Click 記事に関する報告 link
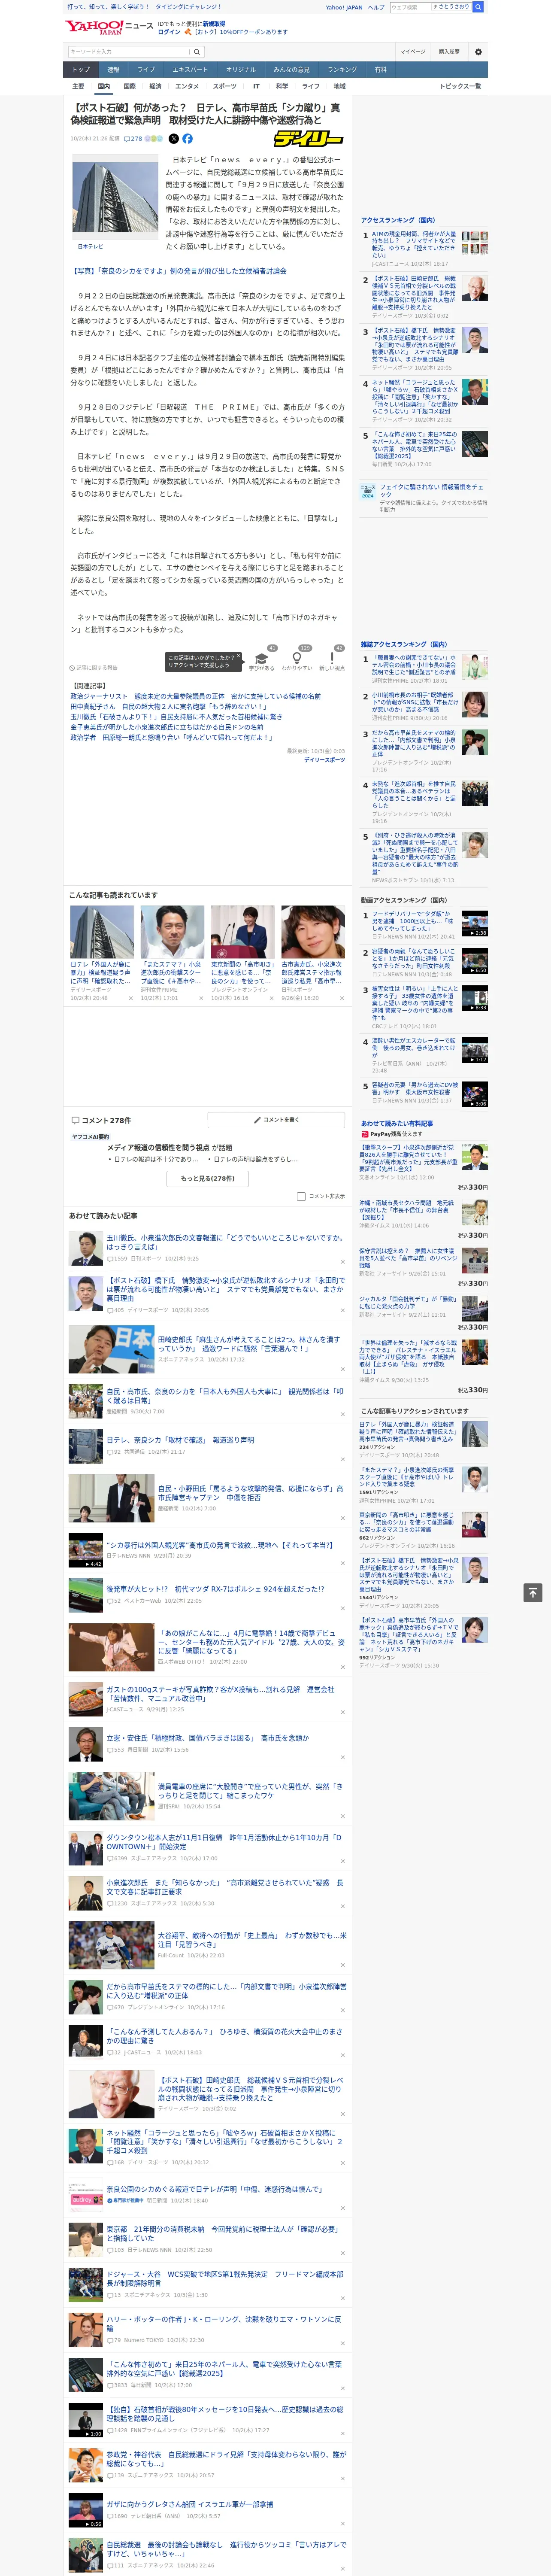 pos(93,668)
